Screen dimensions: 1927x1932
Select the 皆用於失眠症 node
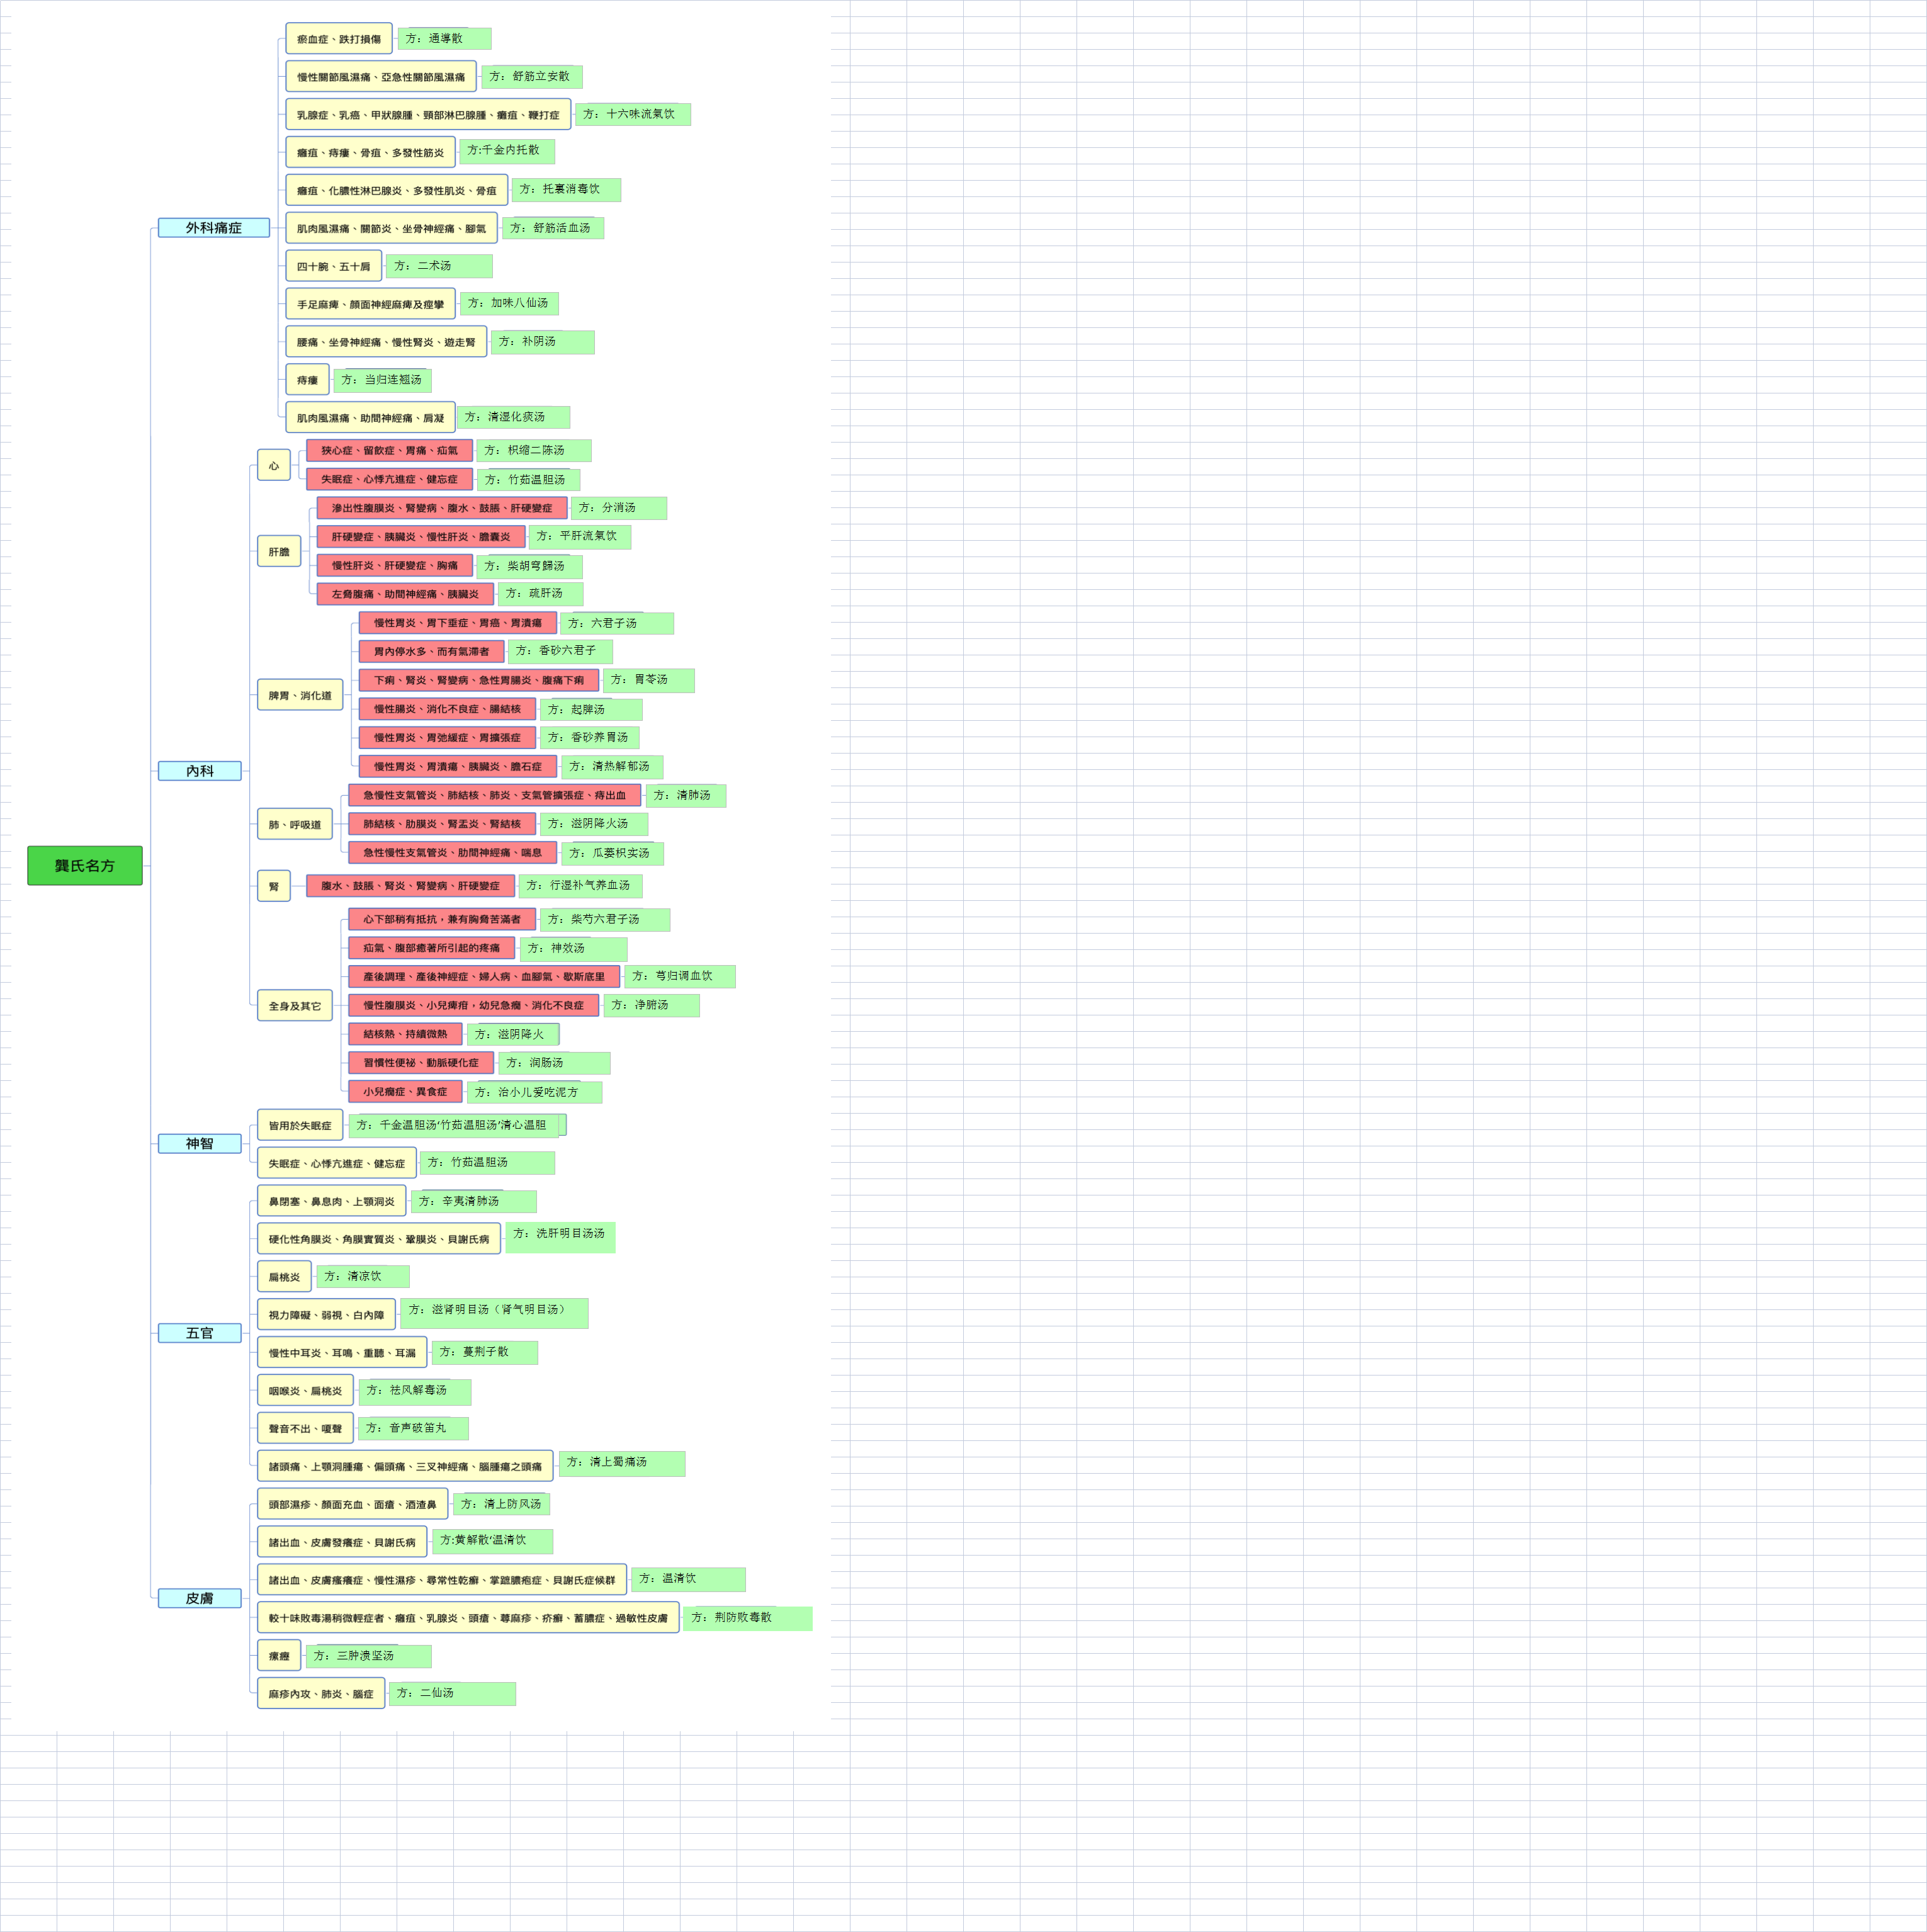[x=300, y=1125]
